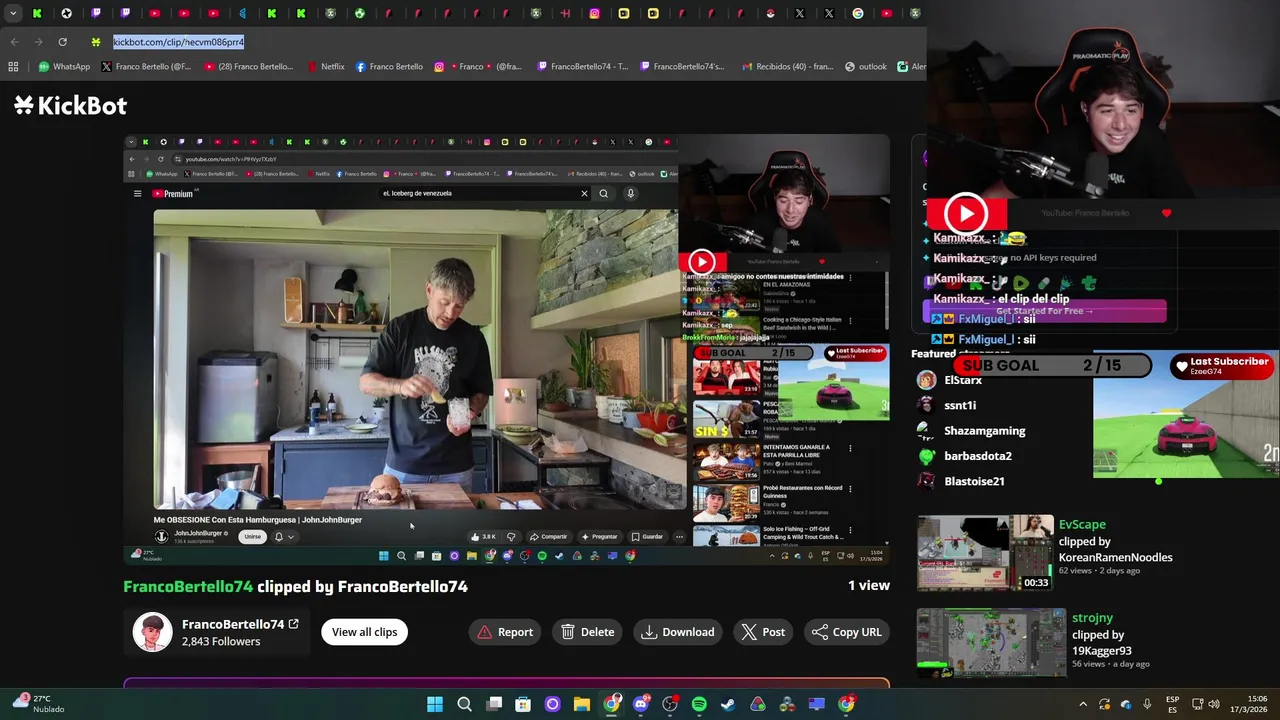Download the clip
The width and height of the screenshot is (1280, 720).
click(678, 632)
